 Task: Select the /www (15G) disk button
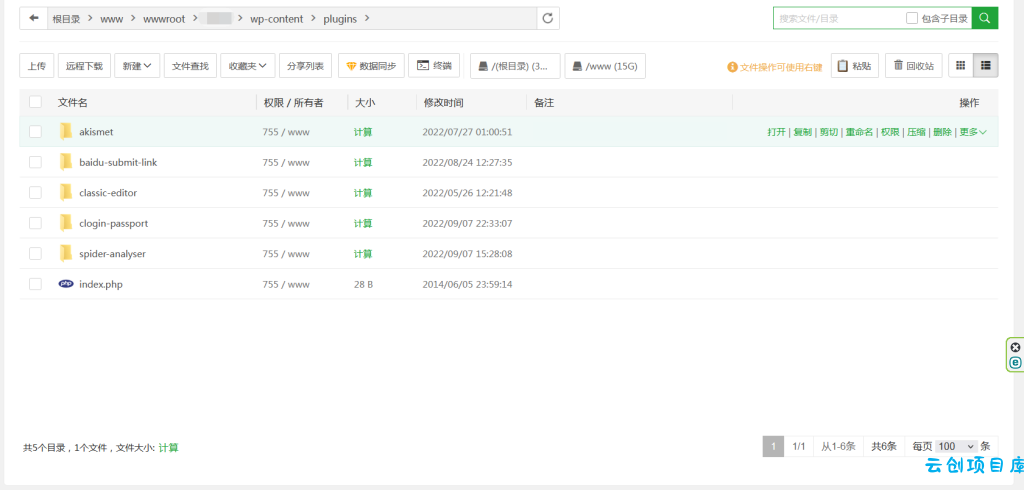tap(605, 66)
